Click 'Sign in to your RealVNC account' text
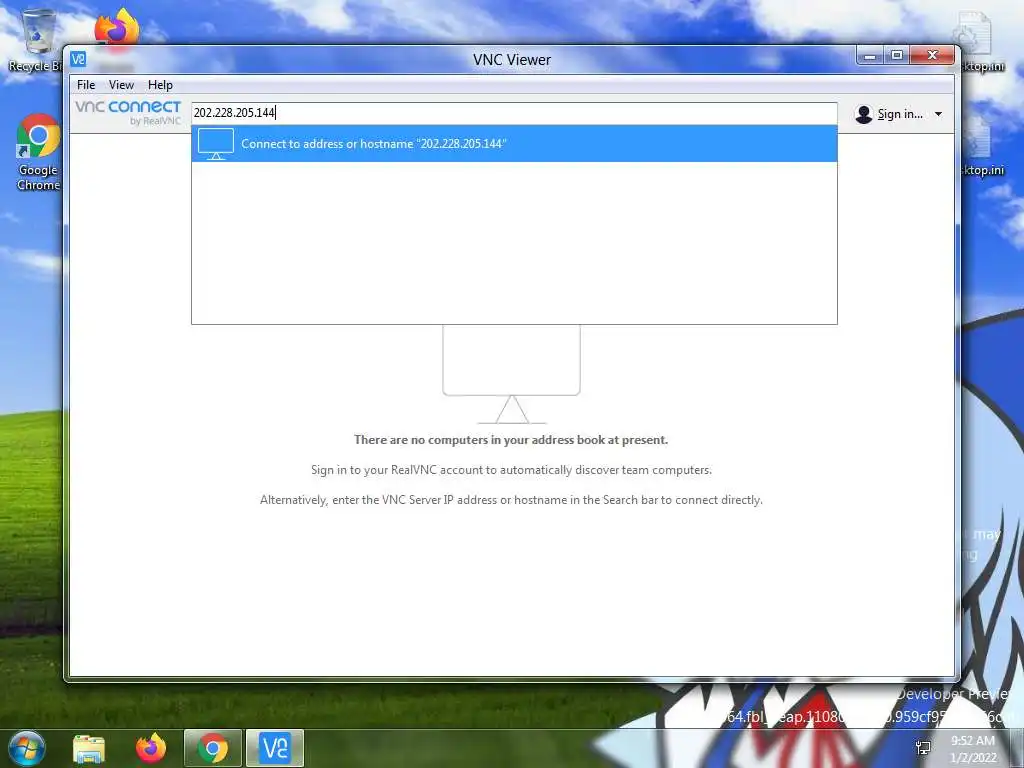This screenshot has height=768, width=1024. tap(511, 470)
